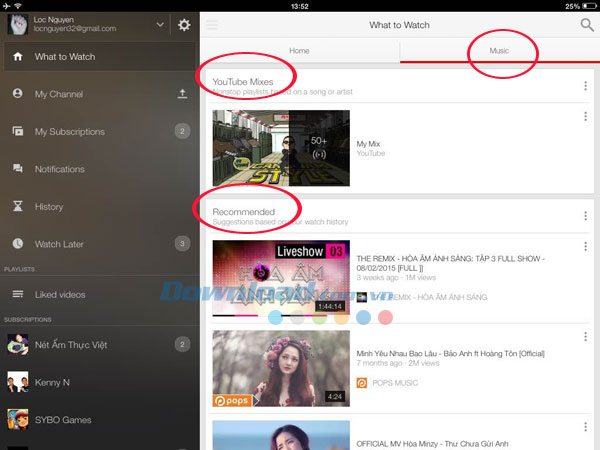Open more options for THE REMIX video
Screen dimensions: 600x450
point(585,246)
